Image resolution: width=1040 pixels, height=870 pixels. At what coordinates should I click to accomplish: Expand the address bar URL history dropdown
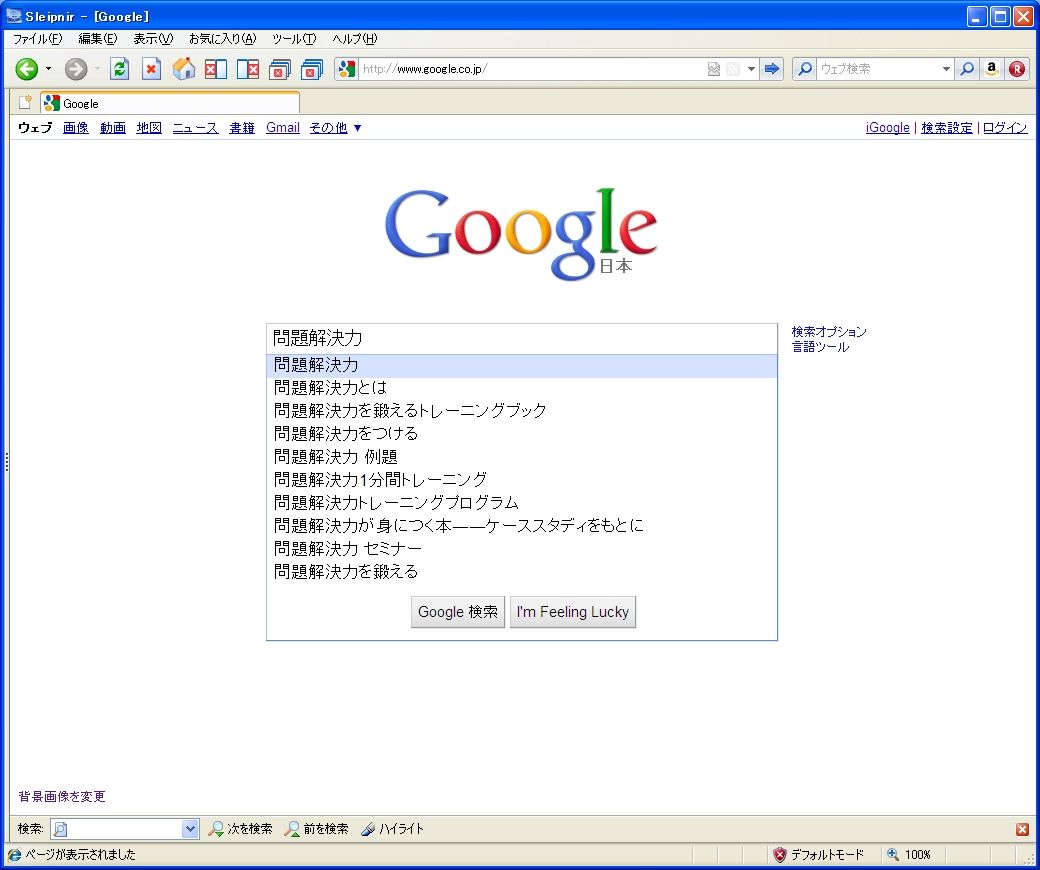click(751, 69)
